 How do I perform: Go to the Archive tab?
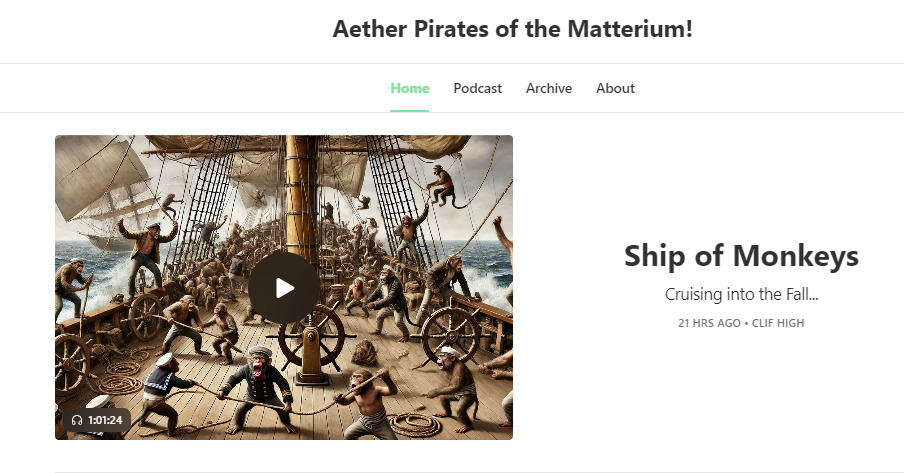point(549,88)
